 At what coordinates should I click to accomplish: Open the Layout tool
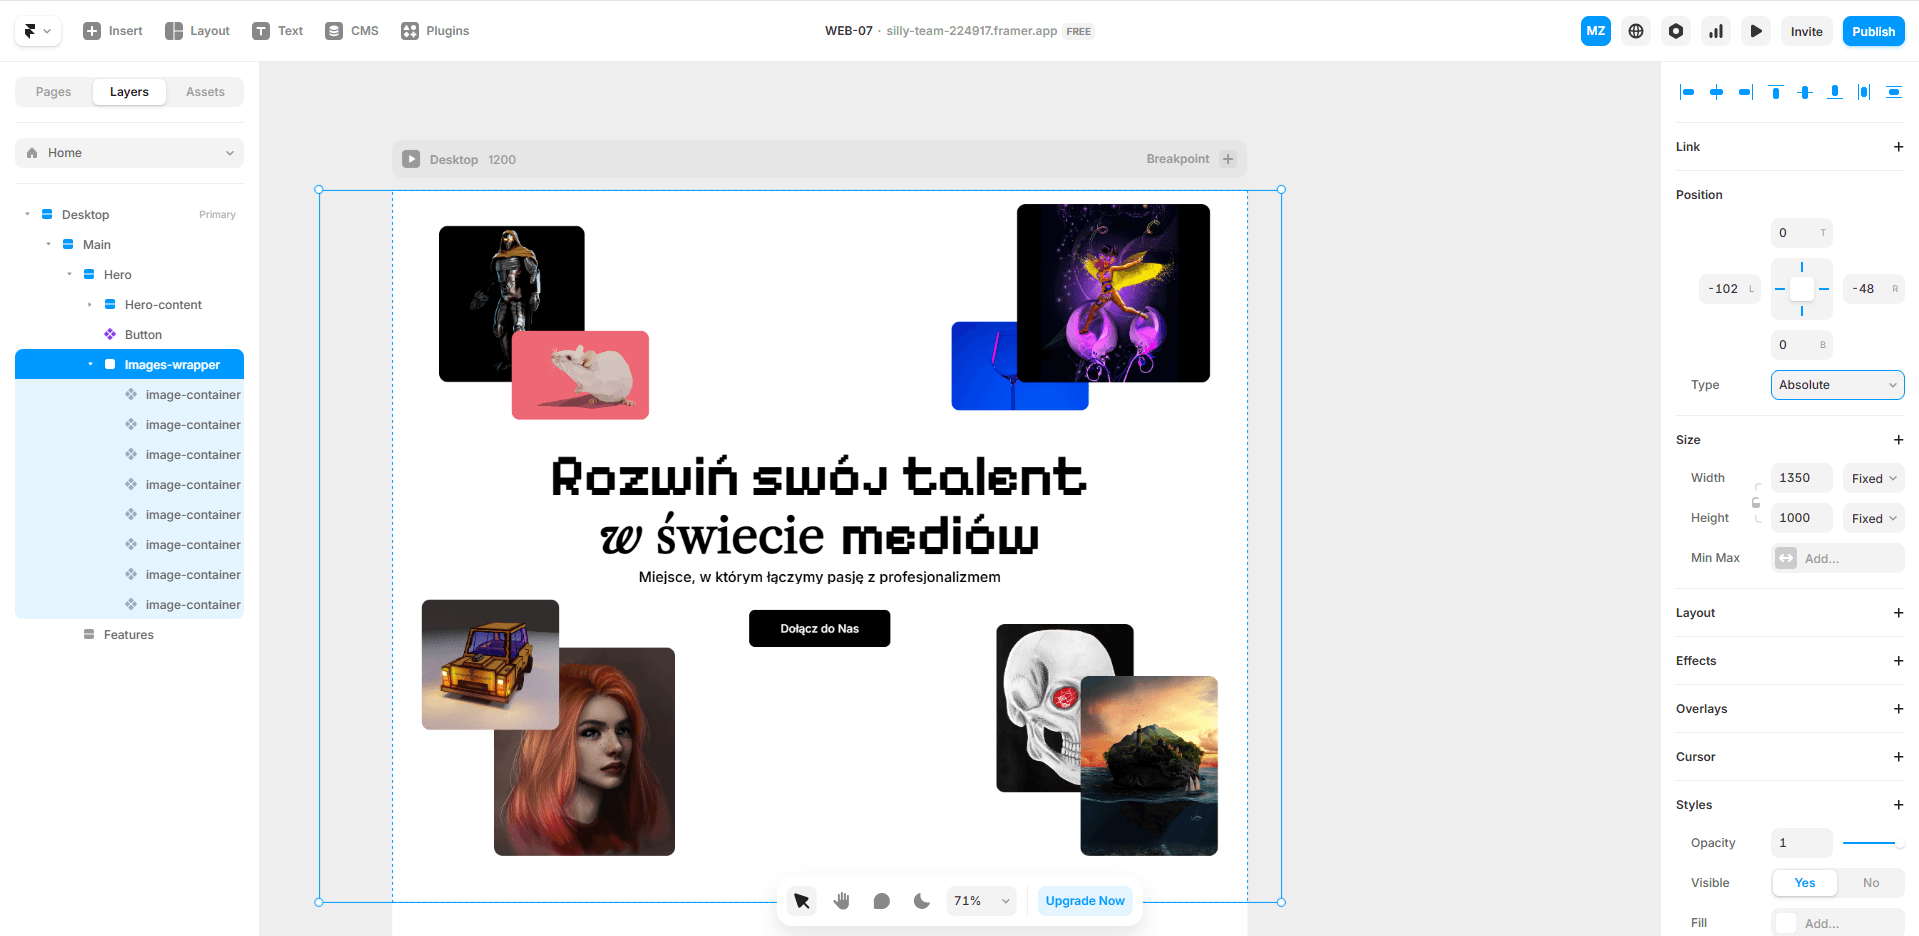point(197,31)
